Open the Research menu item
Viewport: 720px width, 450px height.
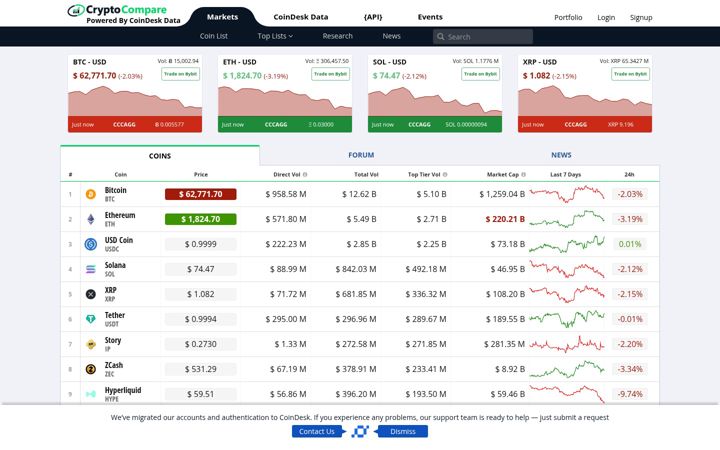click(338, 36)
